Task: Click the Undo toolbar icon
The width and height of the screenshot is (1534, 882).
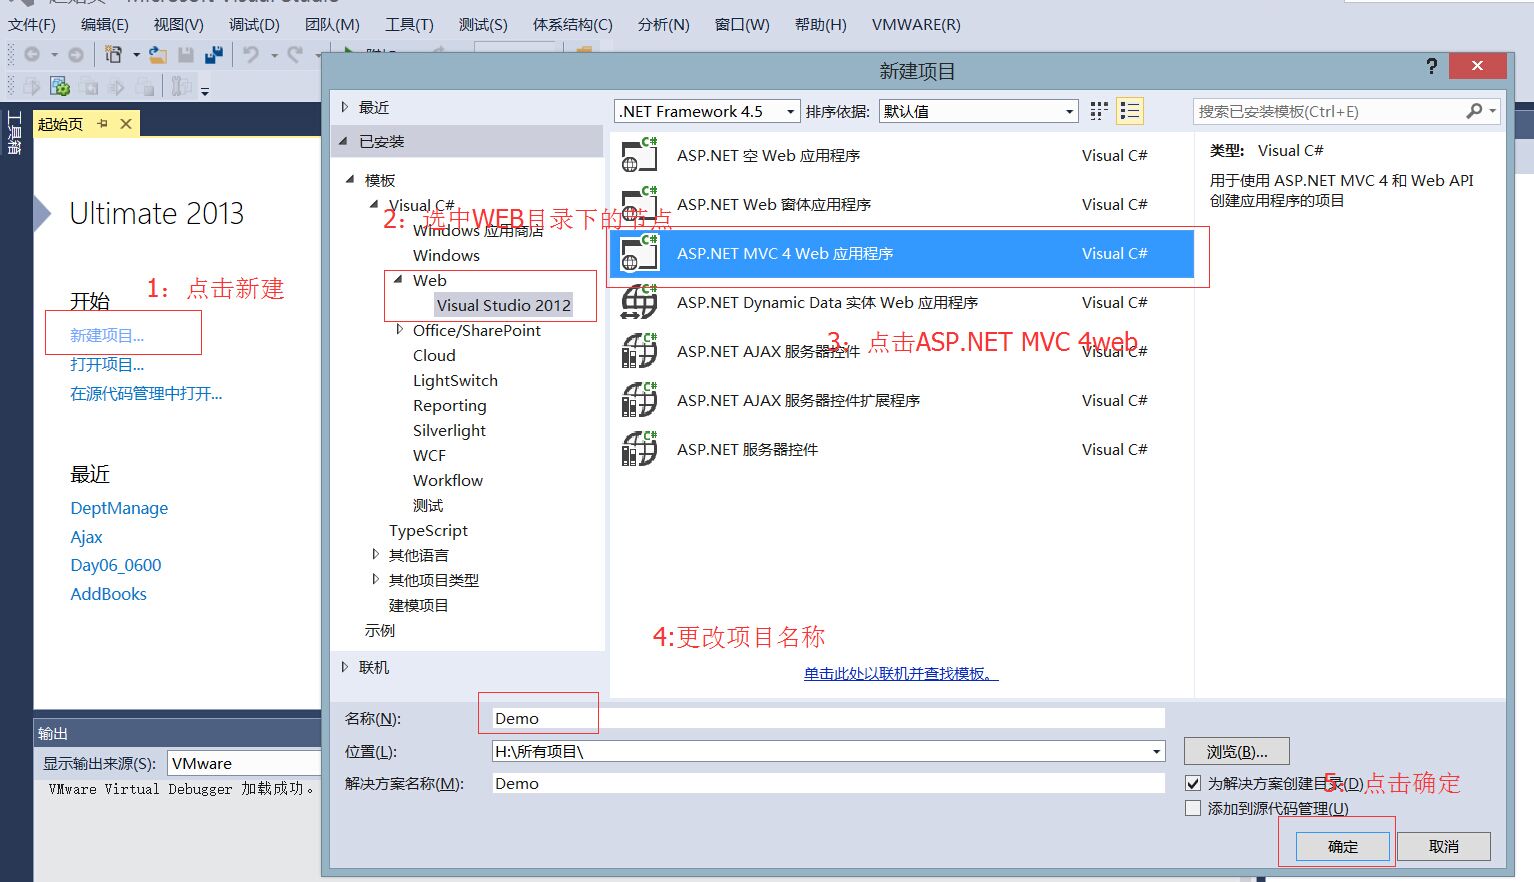Action: point(251,55)
